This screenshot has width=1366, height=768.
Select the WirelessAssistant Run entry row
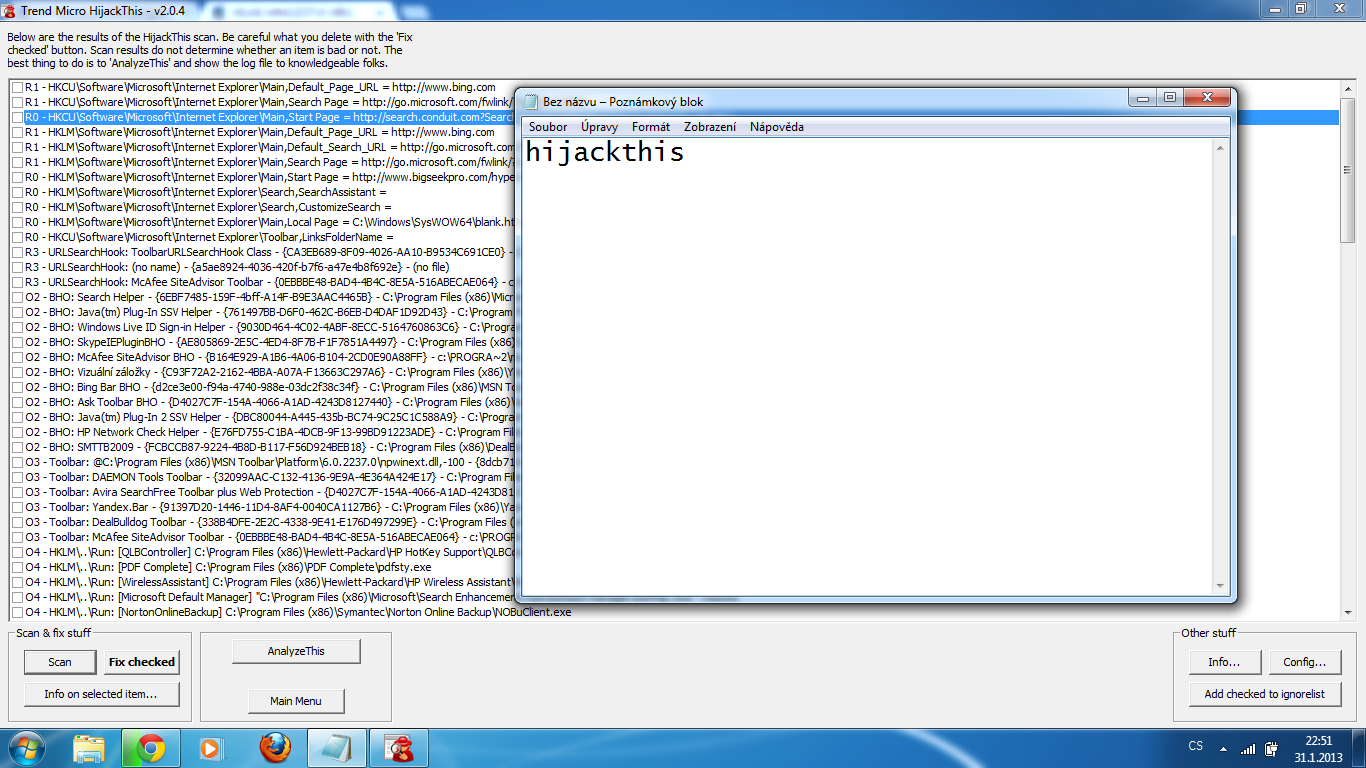pos(268,582)
